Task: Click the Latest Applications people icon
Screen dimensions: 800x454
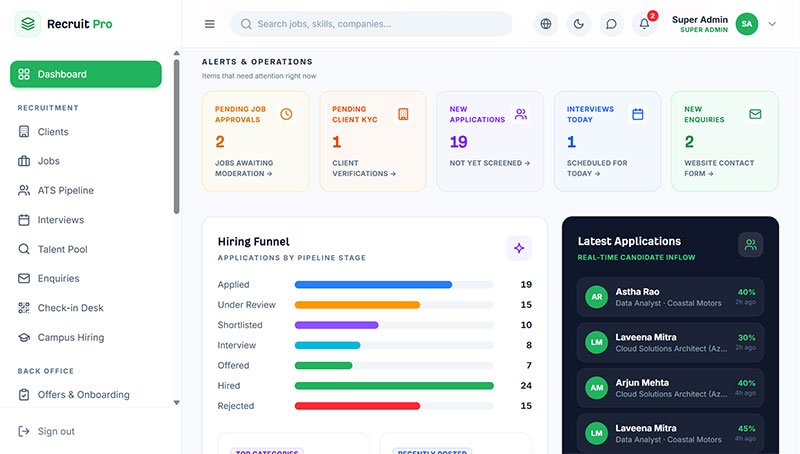Action: click(x=751, y=245)
